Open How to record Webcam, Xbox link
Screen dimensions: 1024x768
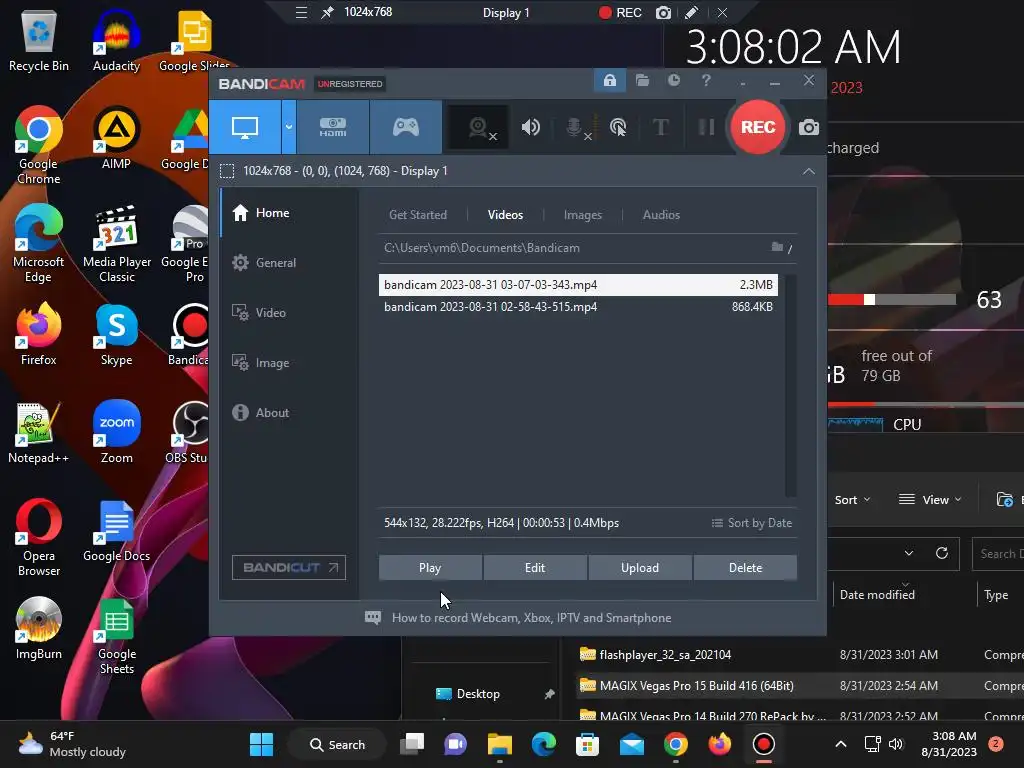point(531,618)
